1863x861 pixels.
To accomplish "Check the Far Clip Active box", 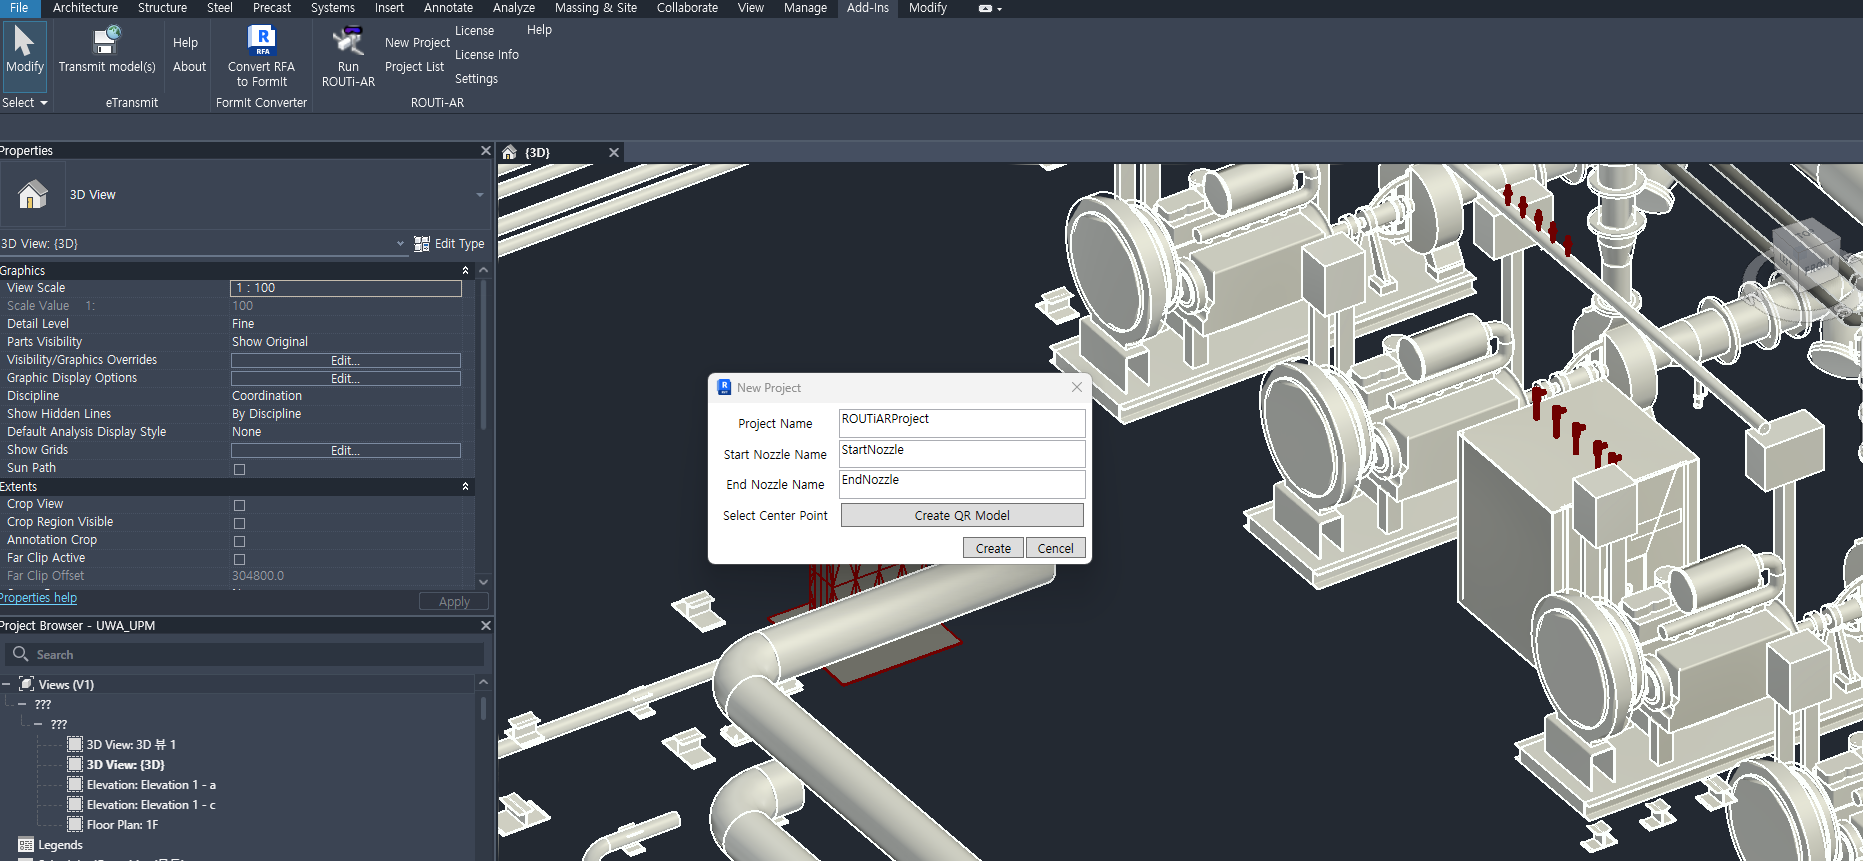I will click(x=239, y=559).
